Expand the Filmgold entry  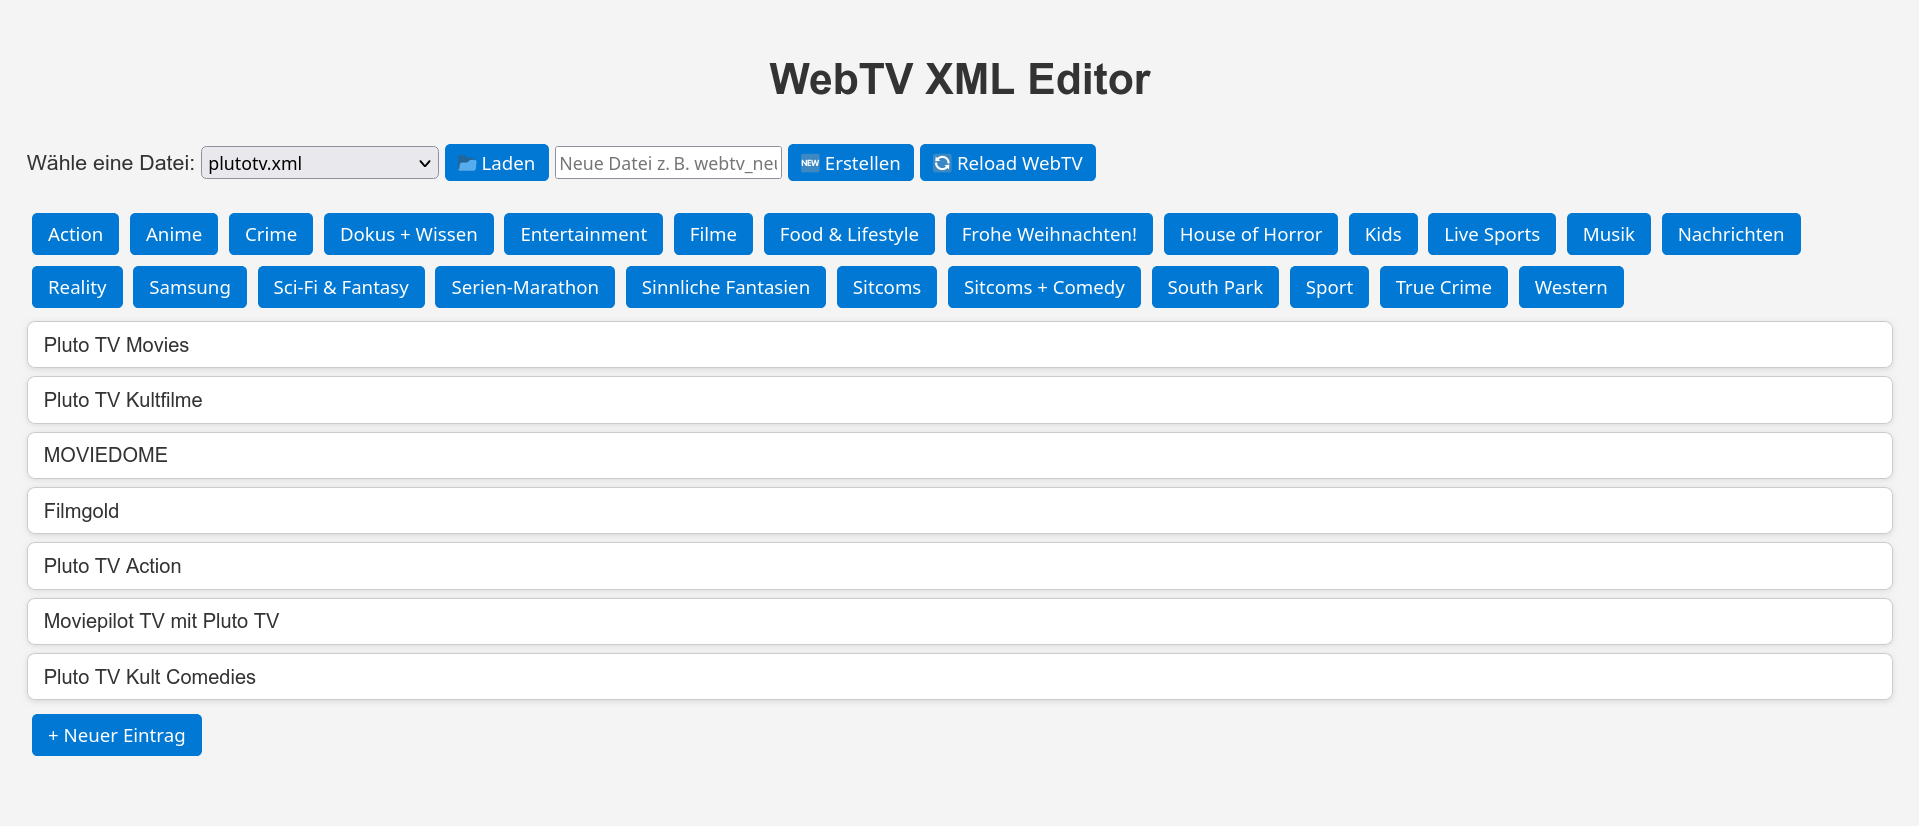959,511
